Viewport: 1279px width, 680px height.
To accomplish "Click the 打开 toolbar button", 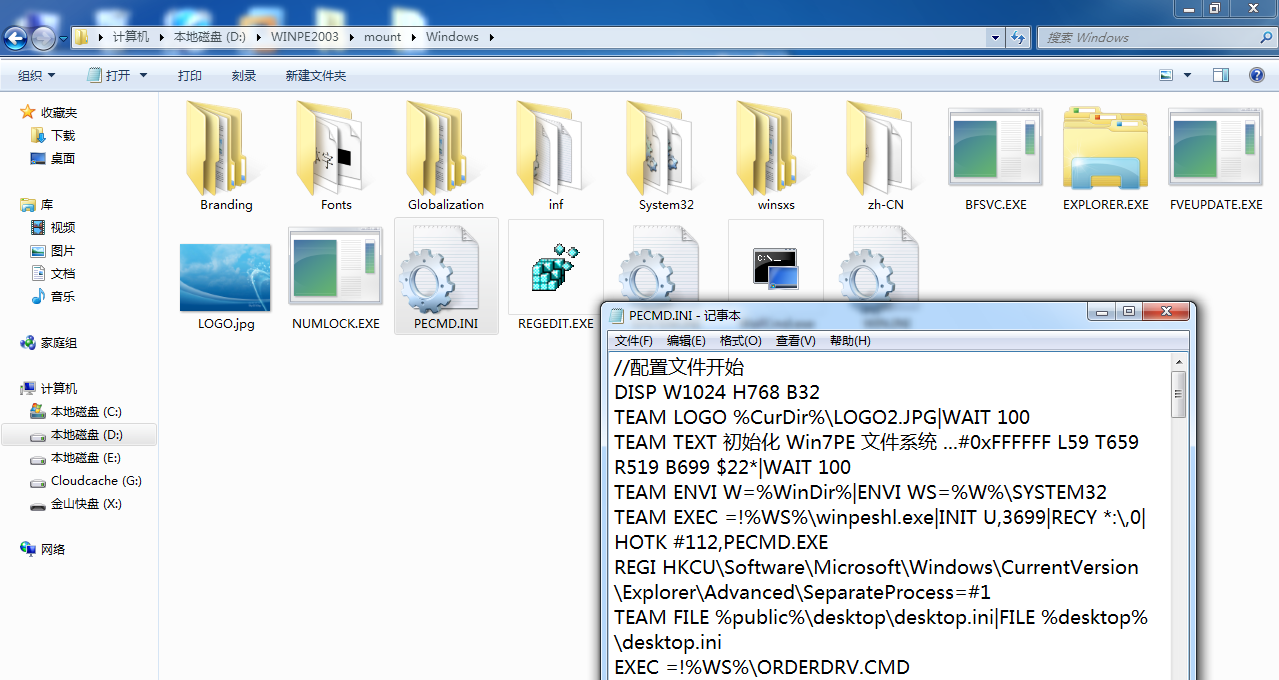I will point(109,75).
